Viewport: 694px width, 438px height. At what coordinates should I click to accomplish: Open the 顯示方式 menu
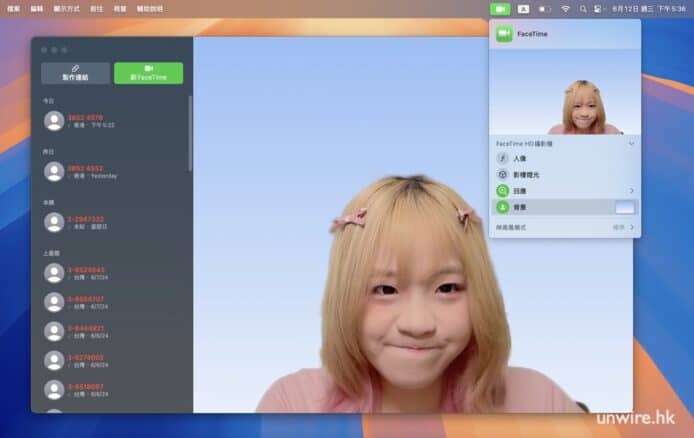65,8
